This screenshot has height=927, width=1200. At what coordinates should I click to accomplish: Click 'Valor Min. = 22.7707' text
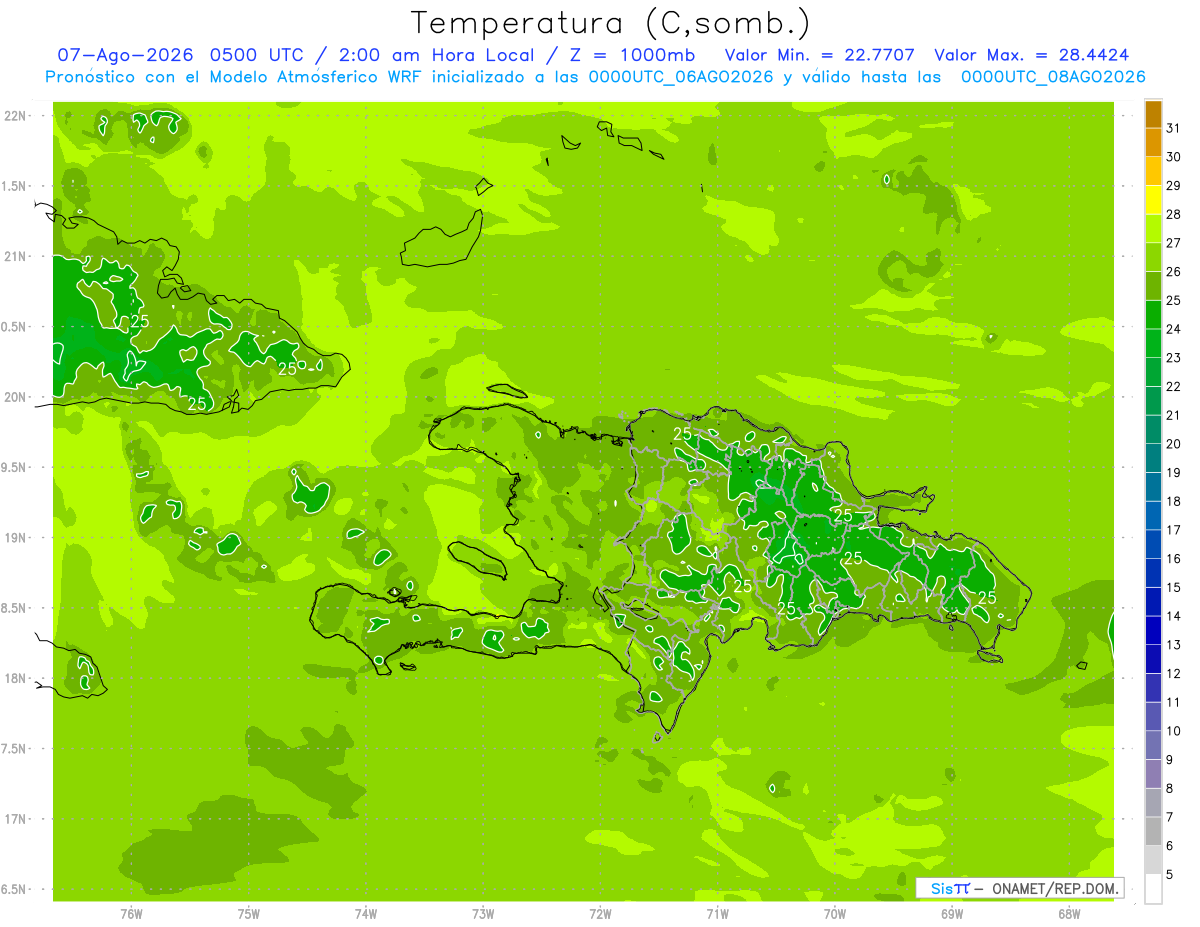(820, 55)
